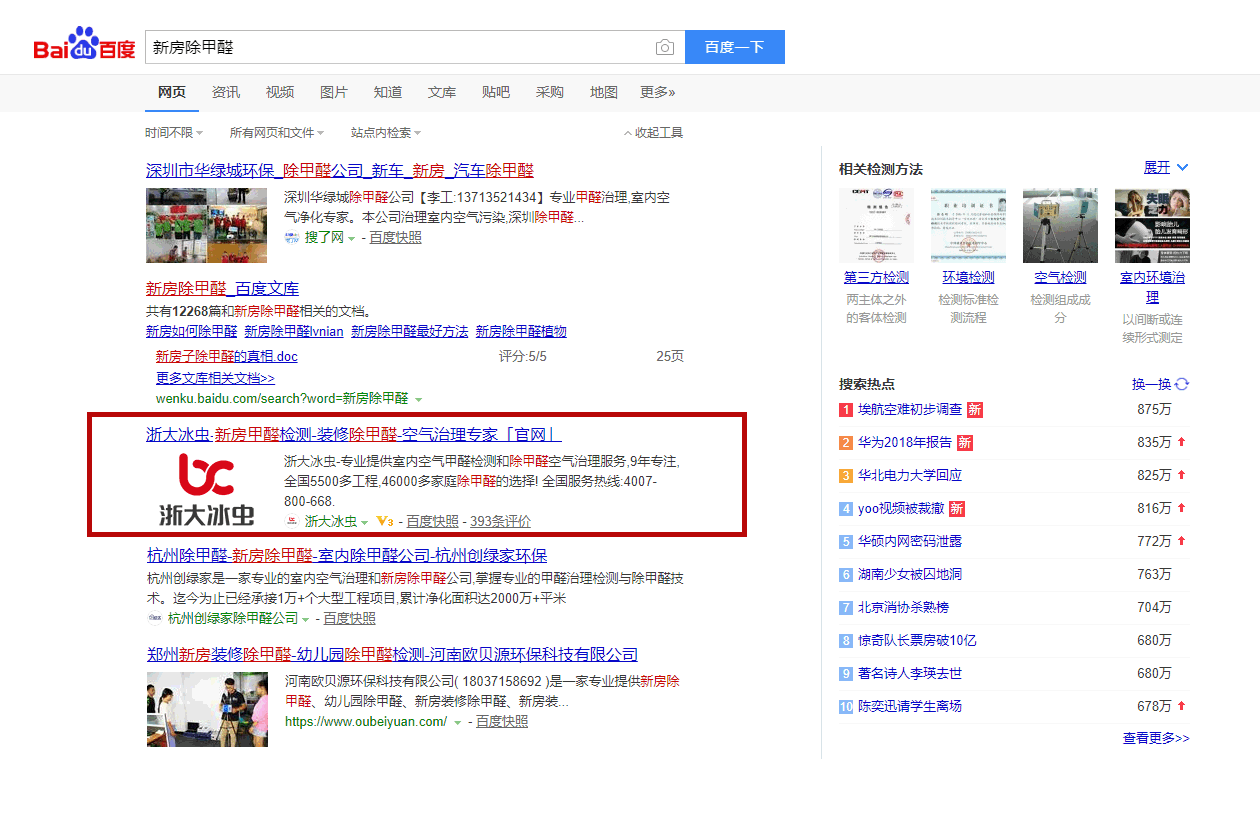1260x823 pixels.
Task: Open dropdown arrow after oubeiyuan.com URL
Action: [457, 722]
